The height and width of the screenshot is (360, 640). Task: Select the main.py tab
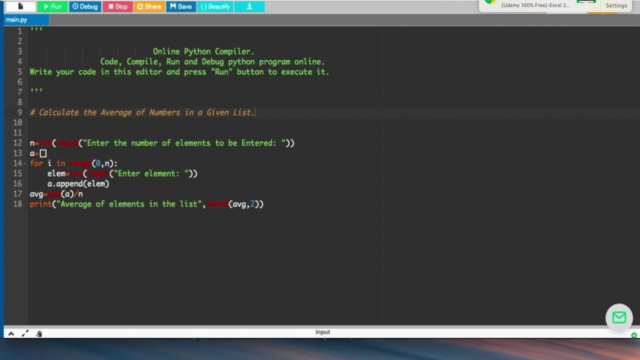pos(26,20)
